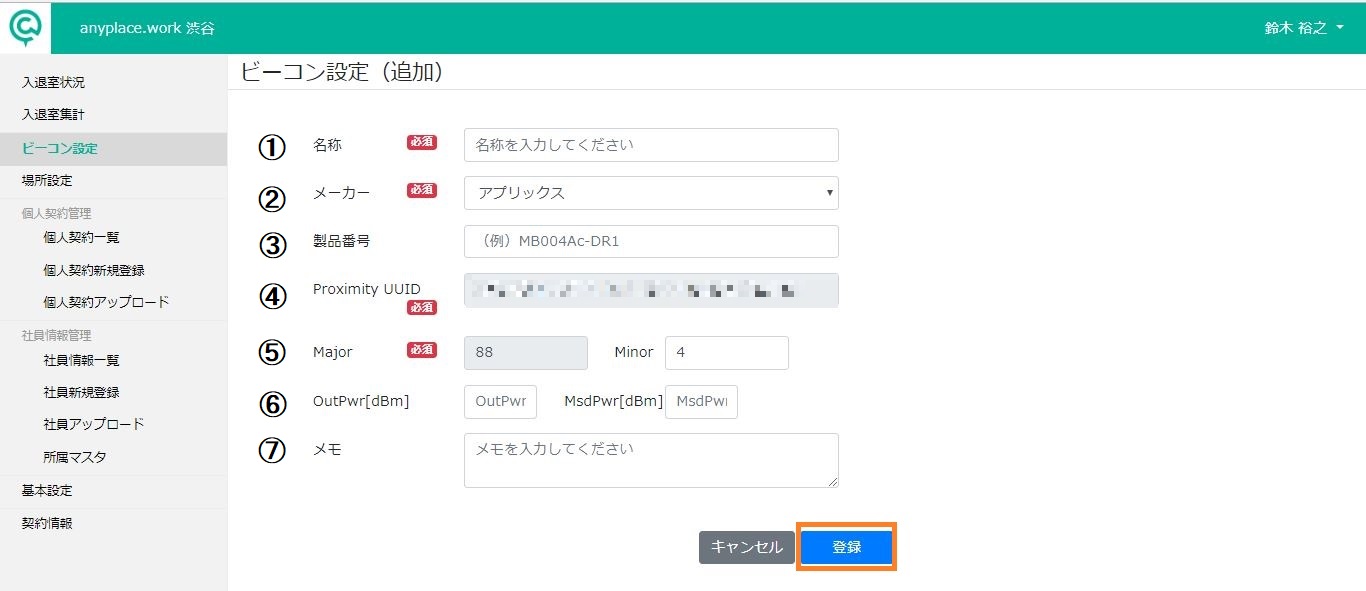Focus the 製品番号 input field
The image size is (1366, 591).
(651, 241)
